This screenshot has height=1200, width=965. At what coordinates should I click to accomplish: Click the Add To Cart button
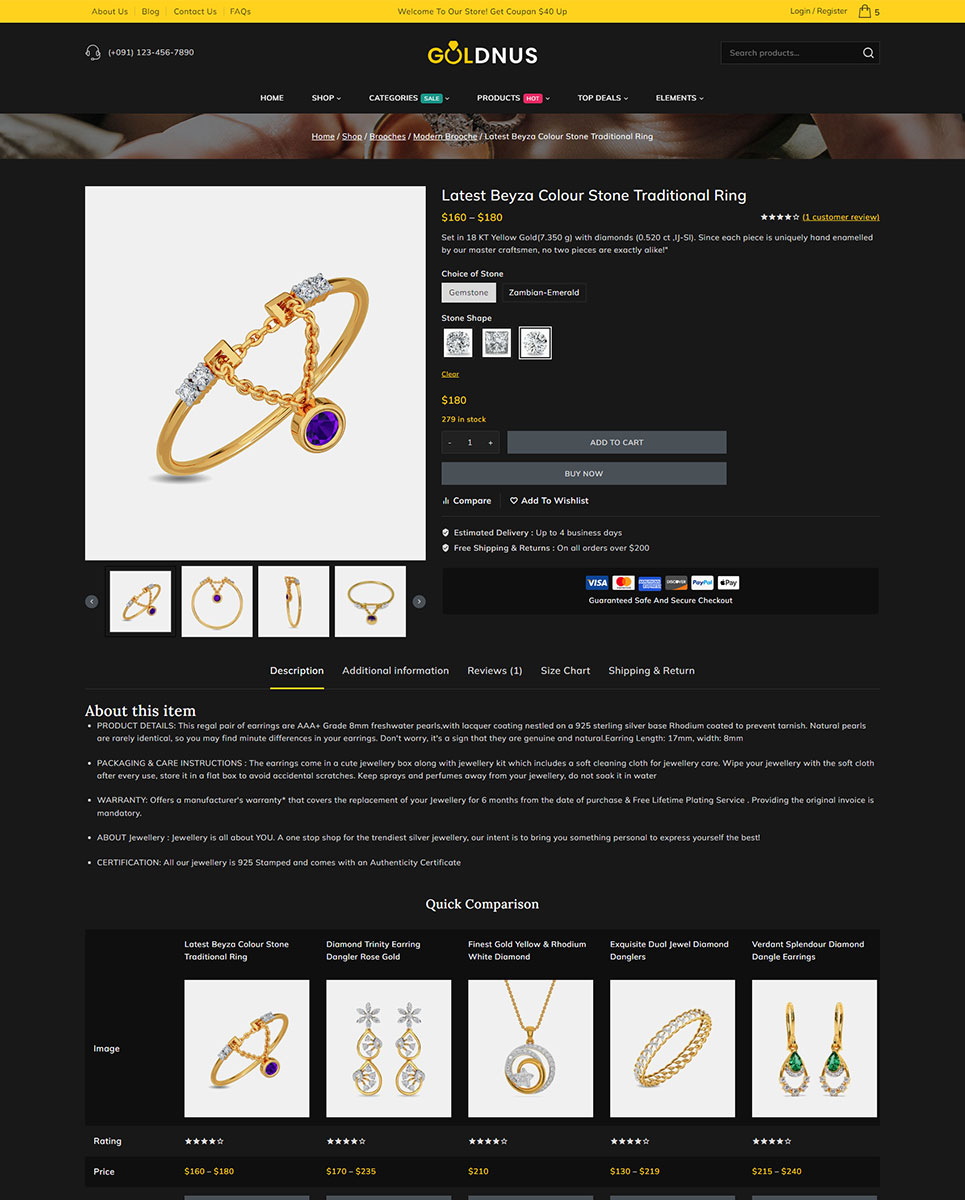[617, 442]
